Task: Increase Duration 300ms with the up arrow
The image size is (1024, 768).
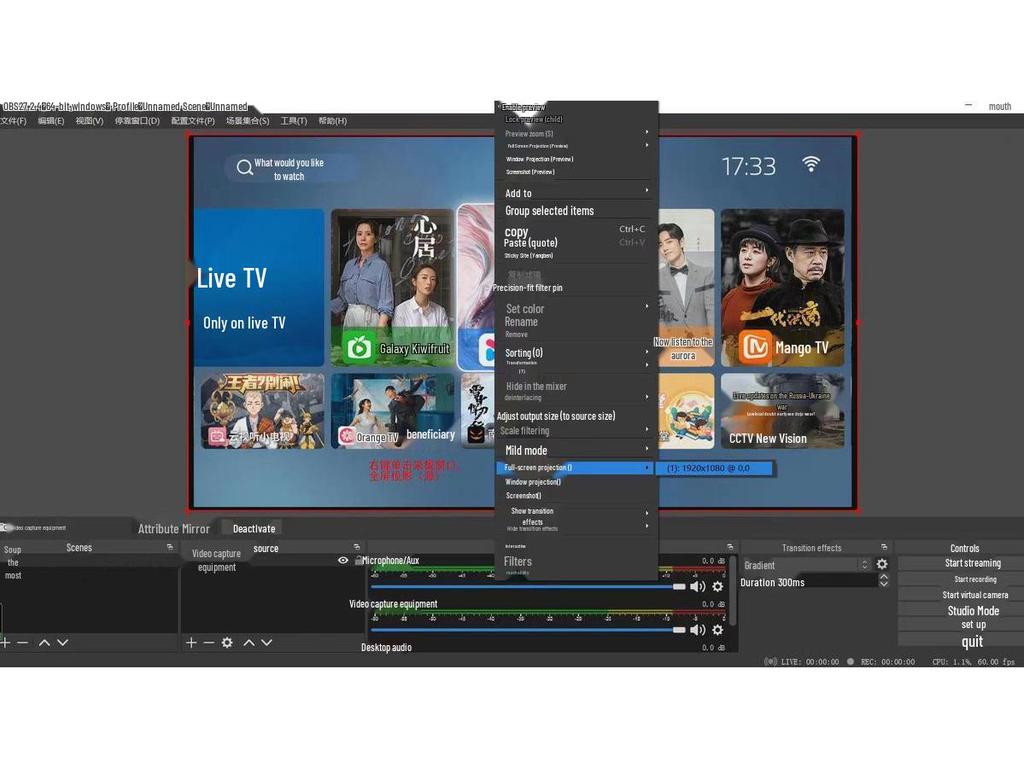Action: [884, 577]
